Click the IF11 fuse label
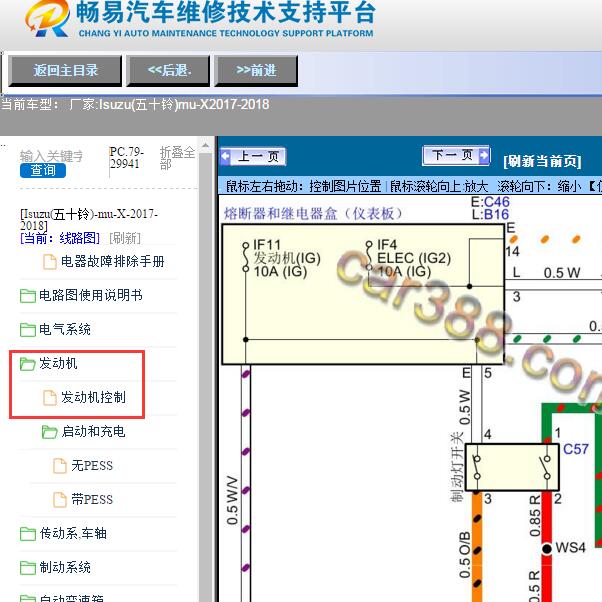Image resolution: width=602 pixels, height=602 pixels. [x=267, y=245]
